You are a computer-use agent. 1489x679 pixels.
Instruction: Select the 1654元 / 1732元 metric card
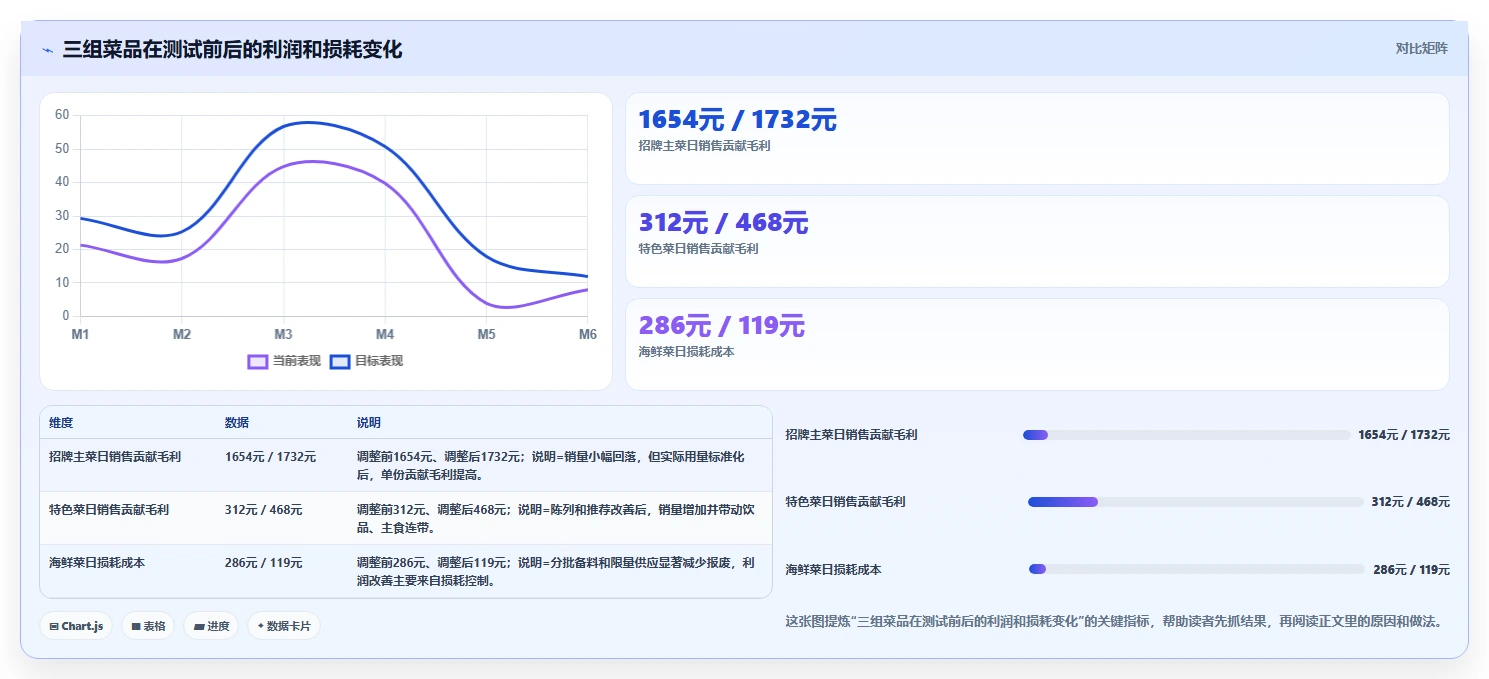coord(1037,139)
